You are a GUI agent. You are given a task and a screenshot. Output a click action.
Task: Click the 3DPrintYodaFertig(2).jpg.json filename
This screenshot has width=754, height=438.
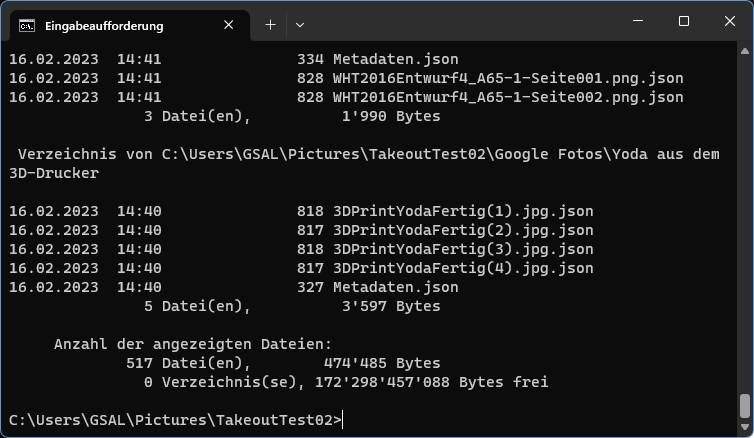click(x=463, y=231)
